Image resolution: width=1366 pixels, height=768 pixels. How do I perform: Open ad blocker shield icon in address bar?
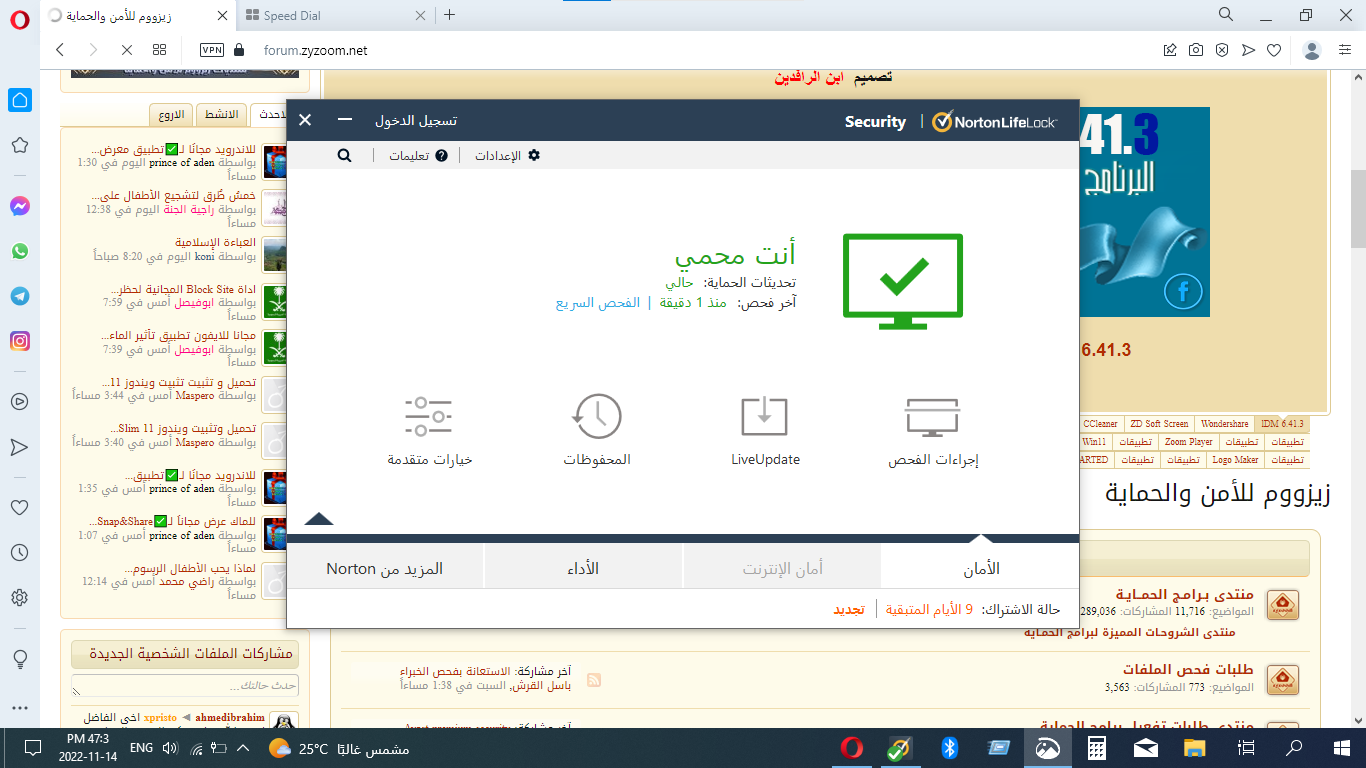pyautogui.click(x=1221, y=50)
